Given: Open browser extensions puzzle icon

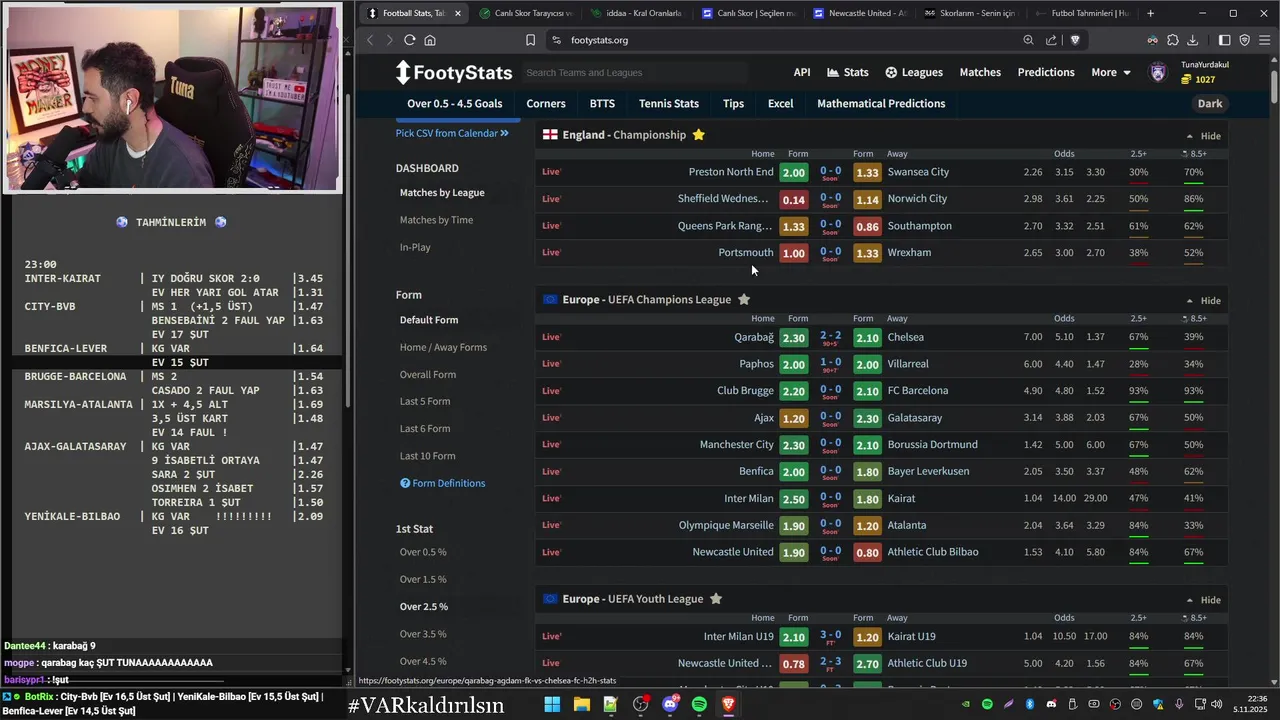Looking at the screenshot, I should 1173,40.
